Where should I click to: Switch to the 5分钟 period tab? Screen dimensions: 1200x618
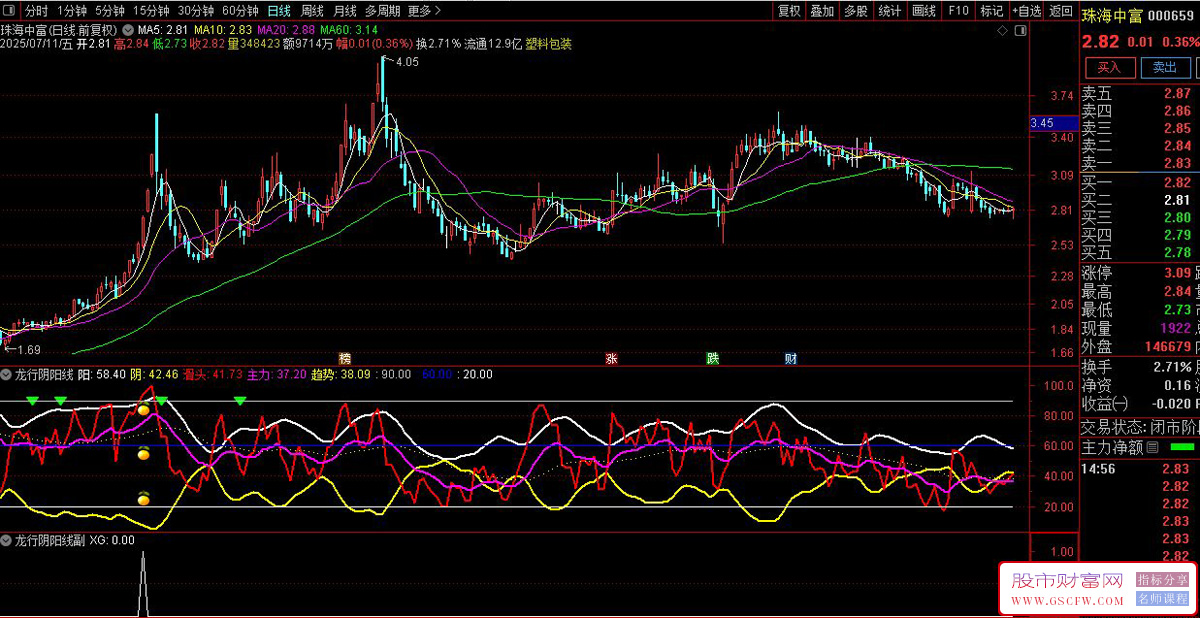tap(112, 11)
